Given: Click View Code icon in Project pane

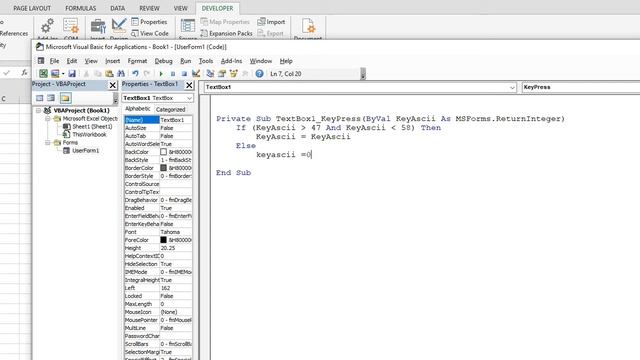Looking at the screenshot, I should tap(40, 98).
